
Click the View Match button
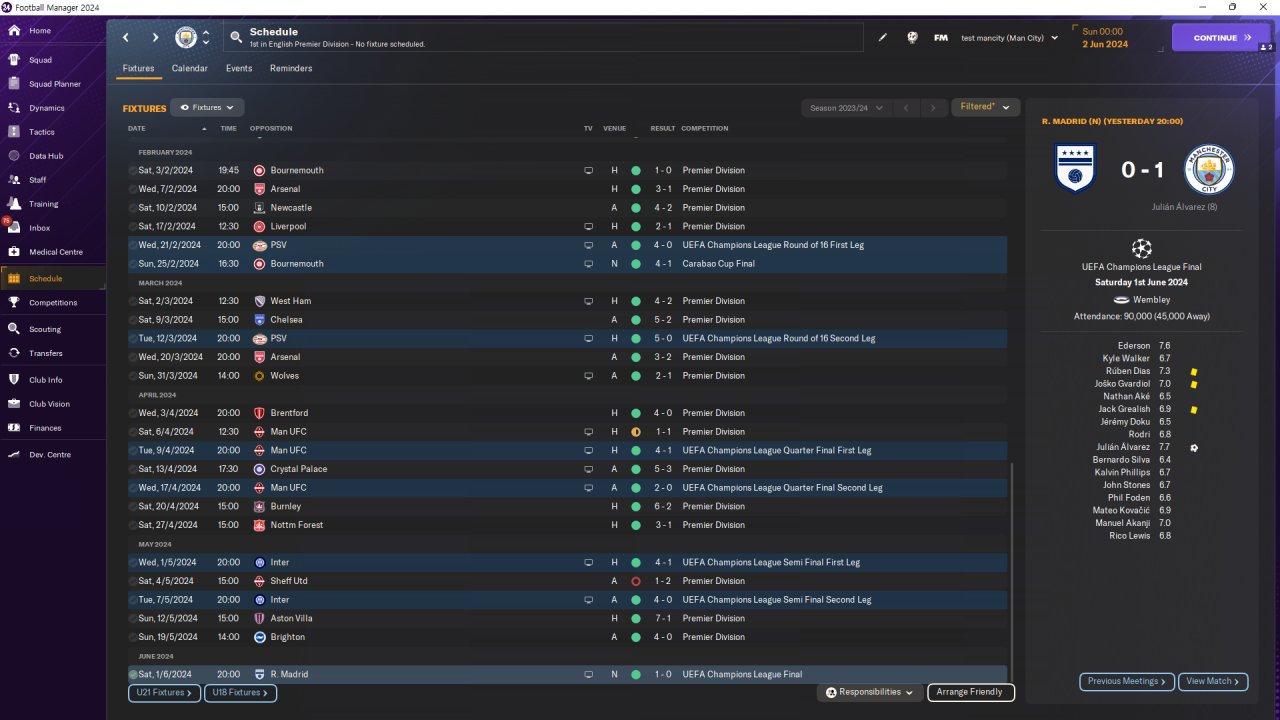[1213, 681]
